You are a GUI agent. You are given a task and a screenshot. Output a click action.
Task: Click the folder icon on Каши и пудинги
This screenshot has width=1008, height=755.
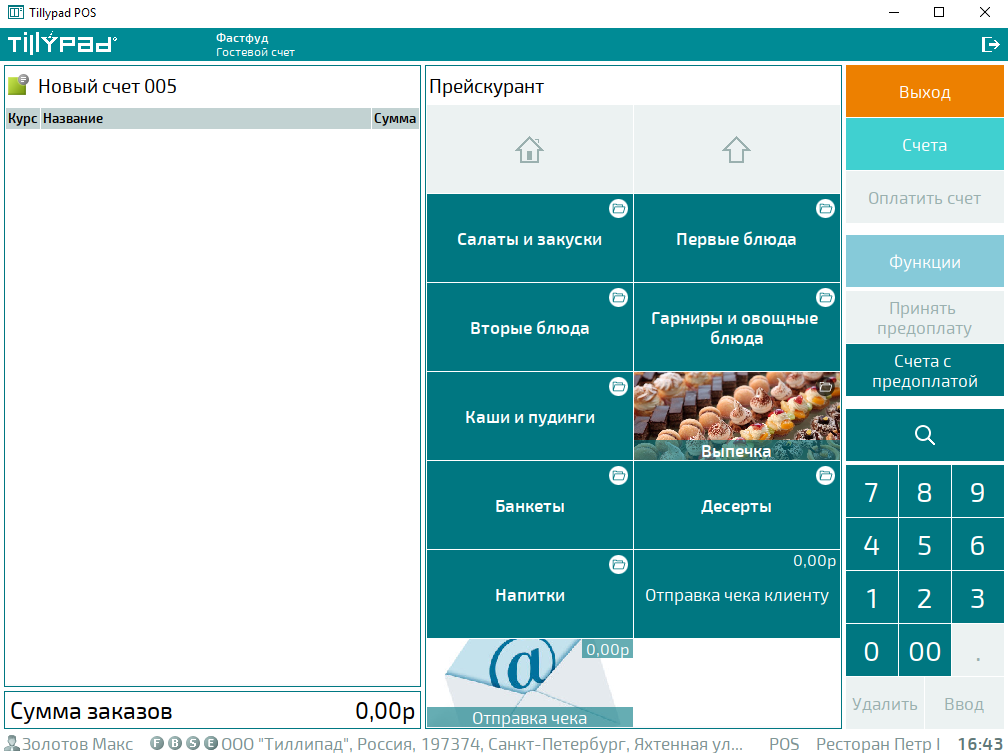click(x=618, y=387)
